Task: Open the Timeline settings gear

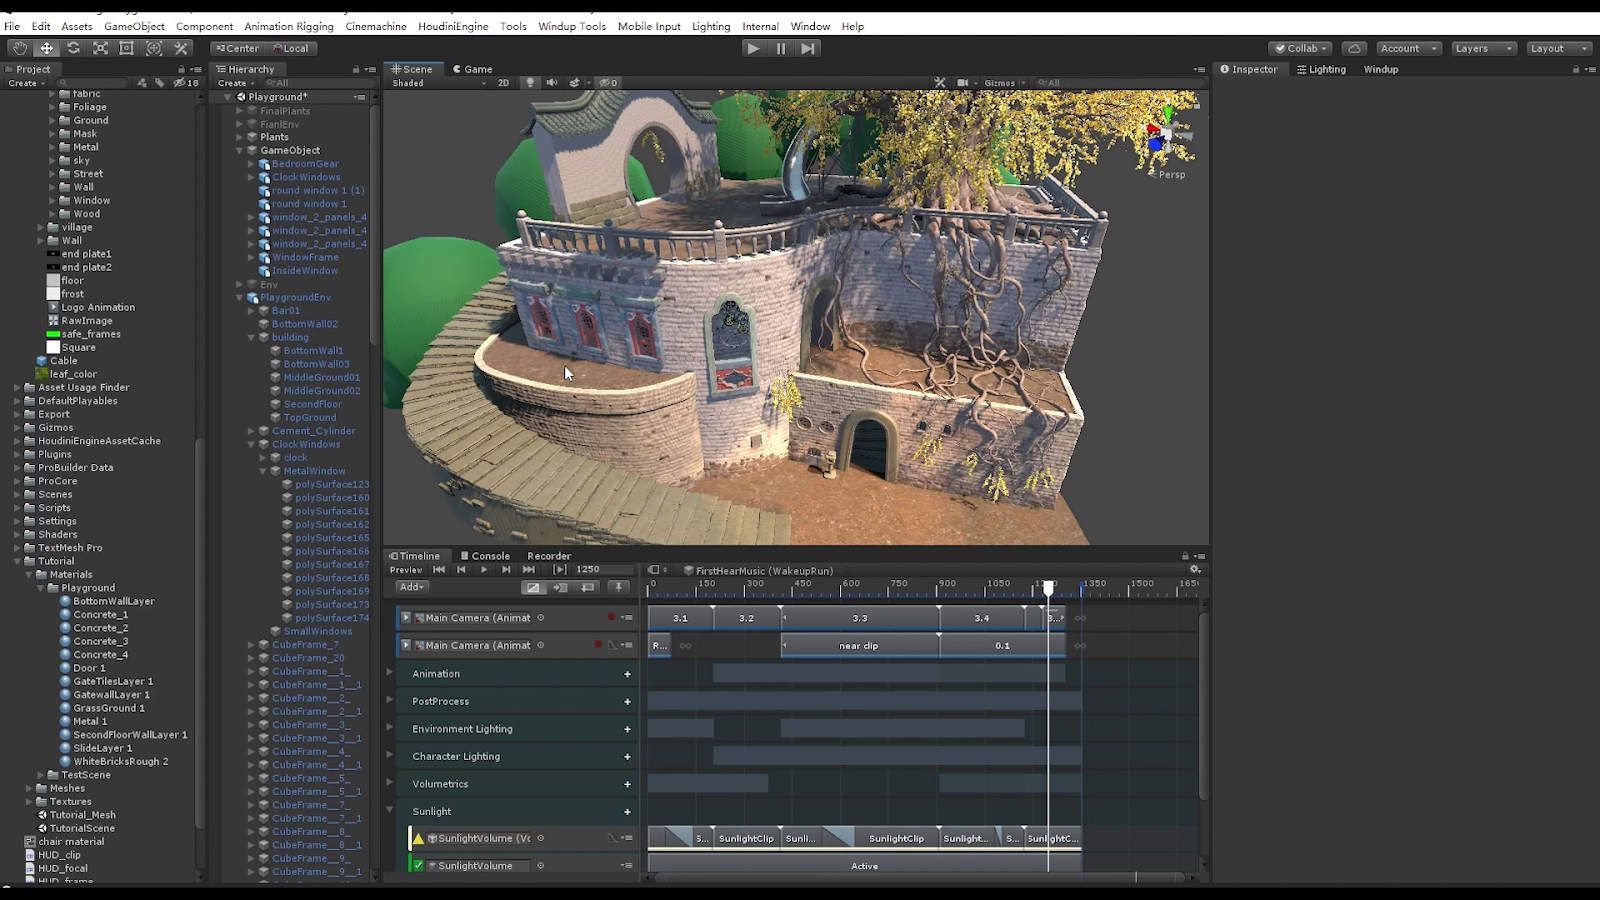Action: coord(1194,570)
